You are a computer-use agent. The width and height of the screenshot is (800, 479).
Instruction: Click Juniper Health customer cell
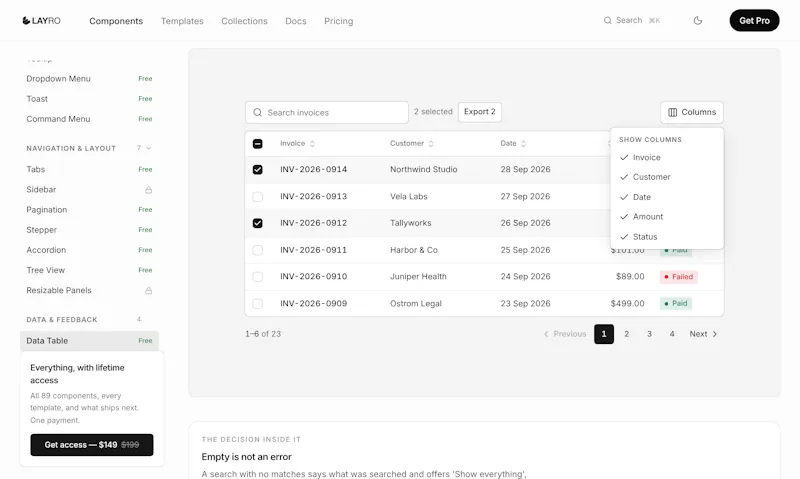tap(418, 276)
